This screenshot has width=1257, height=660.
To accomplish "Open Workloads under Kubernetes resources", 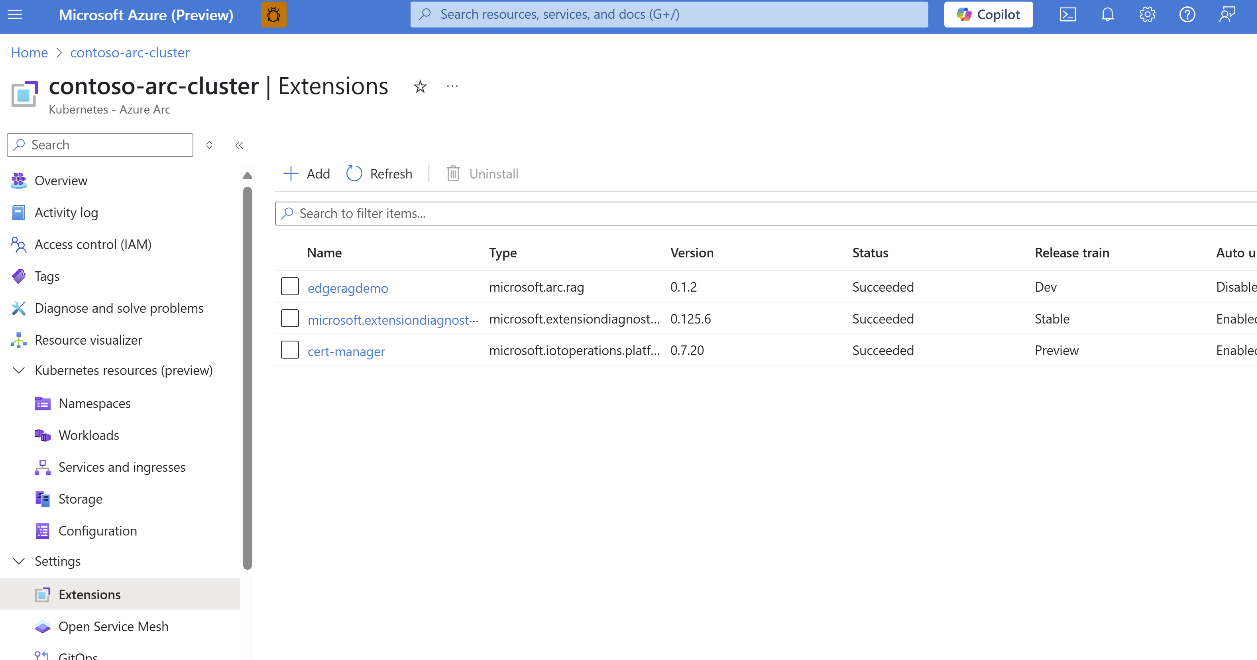I will coord(88,436).
